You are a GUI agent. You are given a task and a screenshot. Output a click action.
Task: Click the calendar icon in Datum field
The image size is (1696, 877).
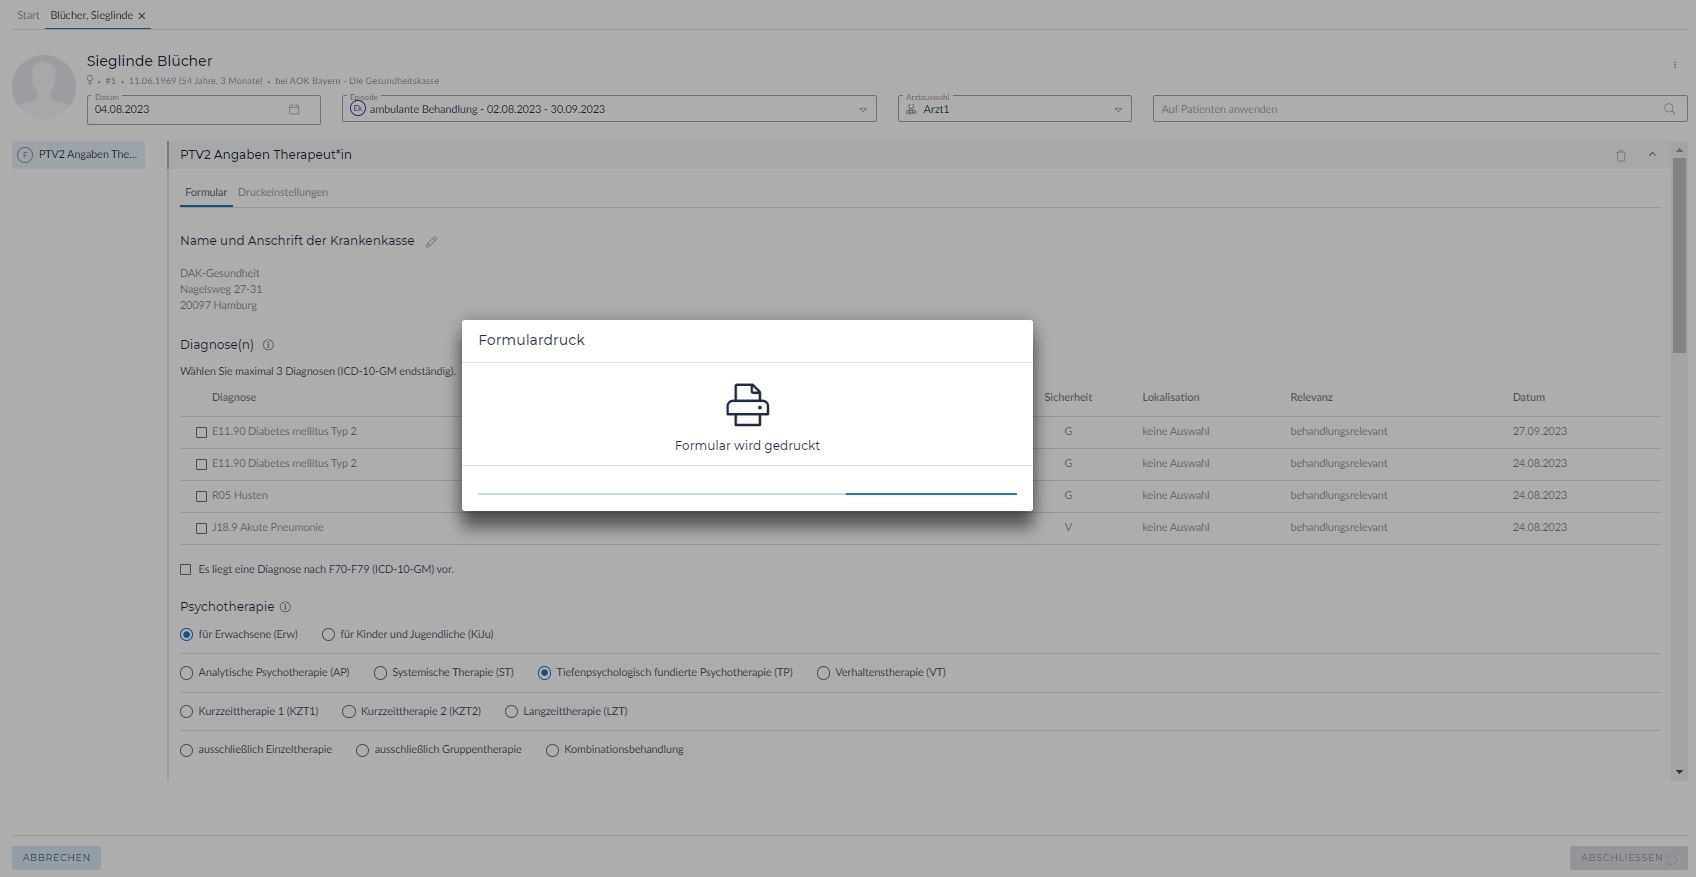[x=294, y=109]
